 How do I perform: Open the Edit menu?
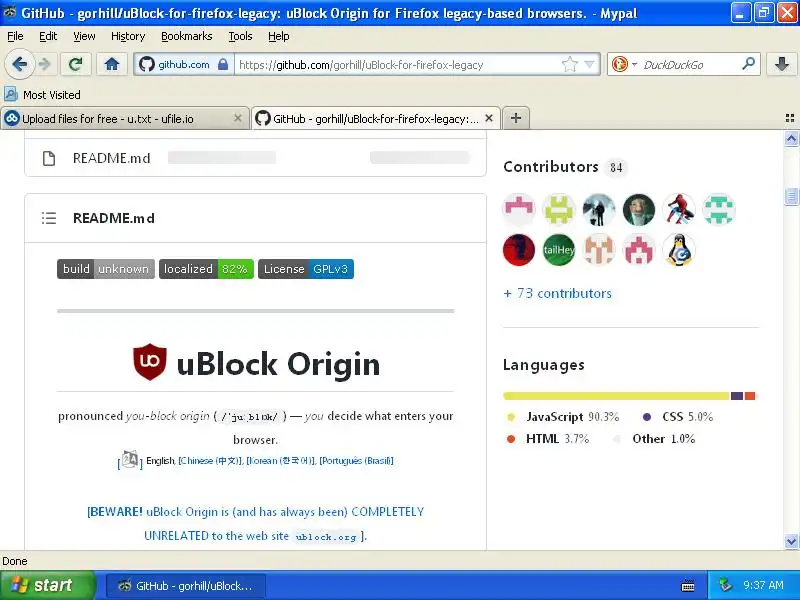(48, 36)
